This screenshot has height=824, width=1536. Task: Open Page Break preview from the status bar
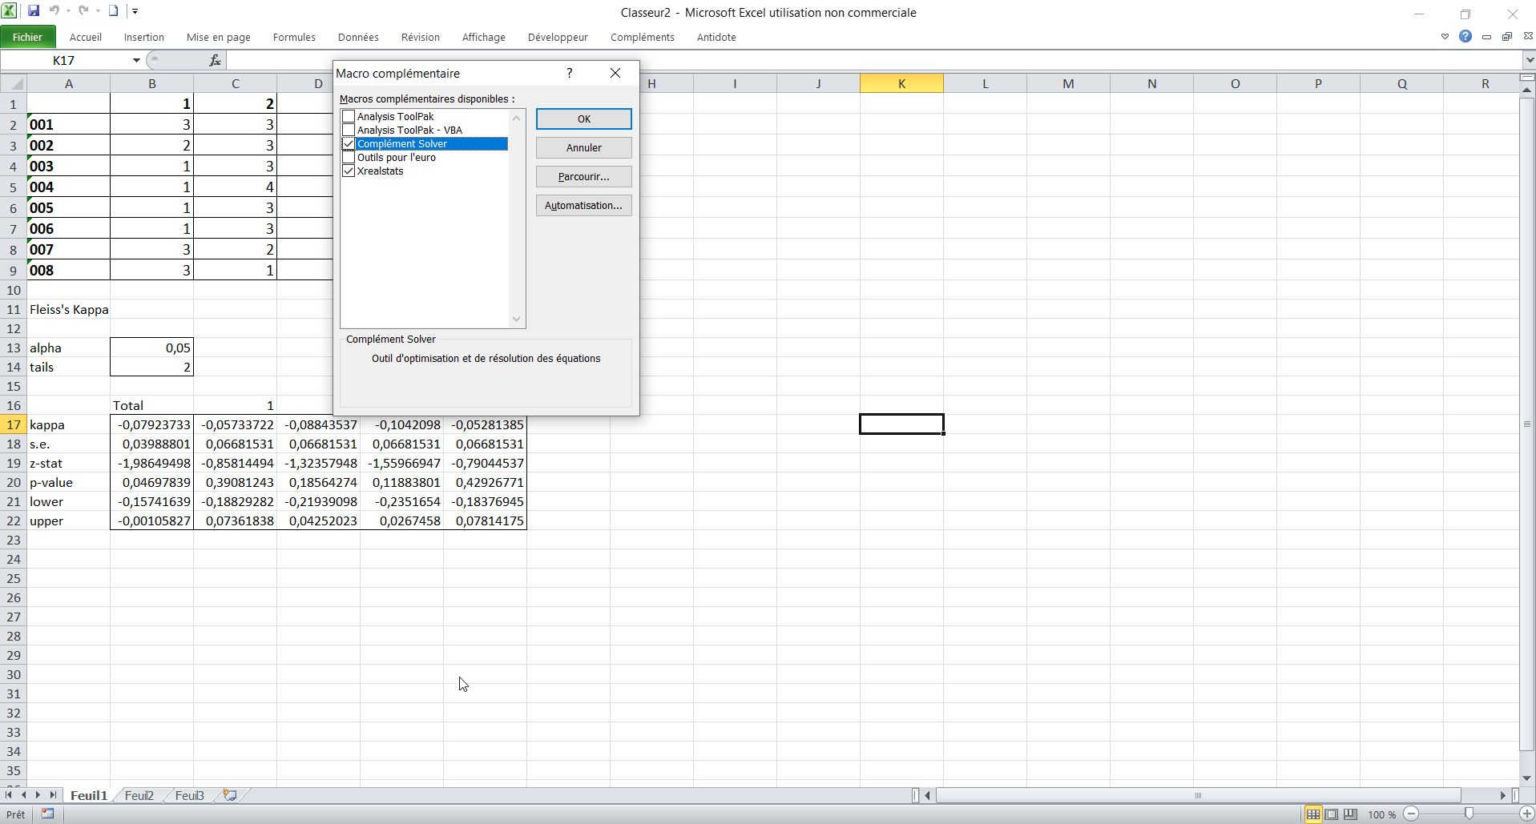(x=1350, y=813)
